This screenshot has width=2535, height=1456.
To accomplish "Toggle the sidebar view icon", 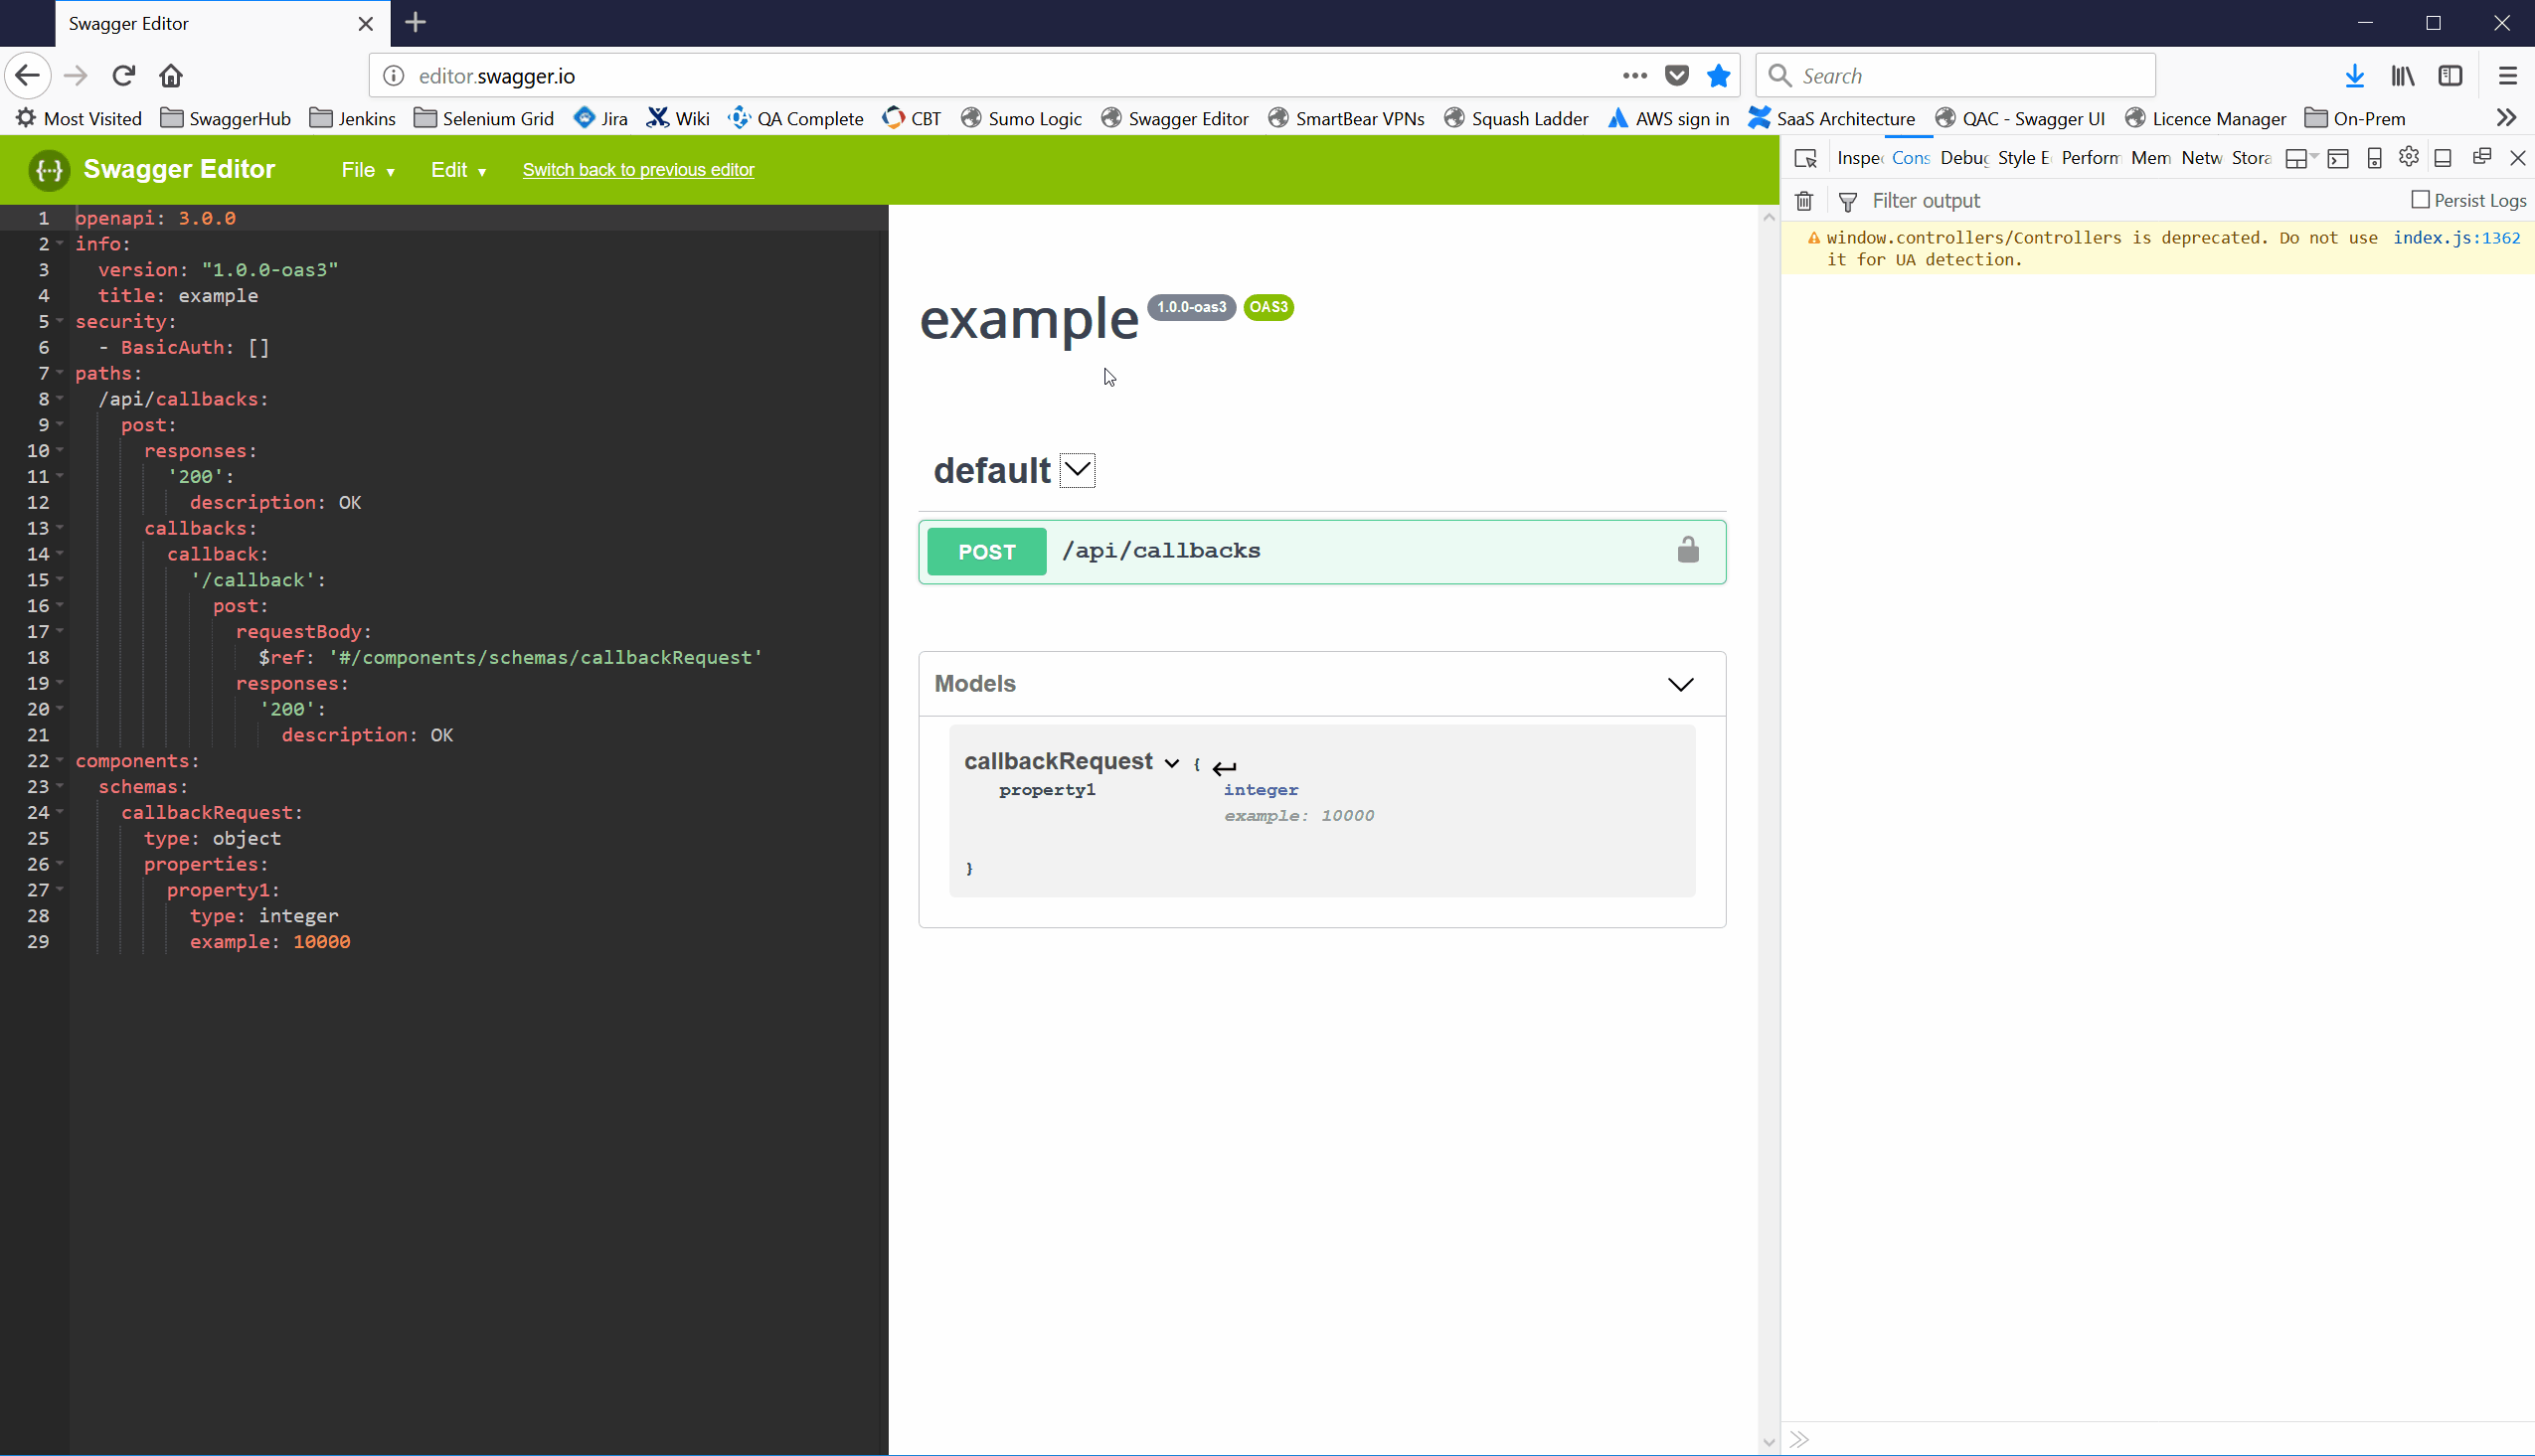I will pyautogui.click(x=2450, y=76).
